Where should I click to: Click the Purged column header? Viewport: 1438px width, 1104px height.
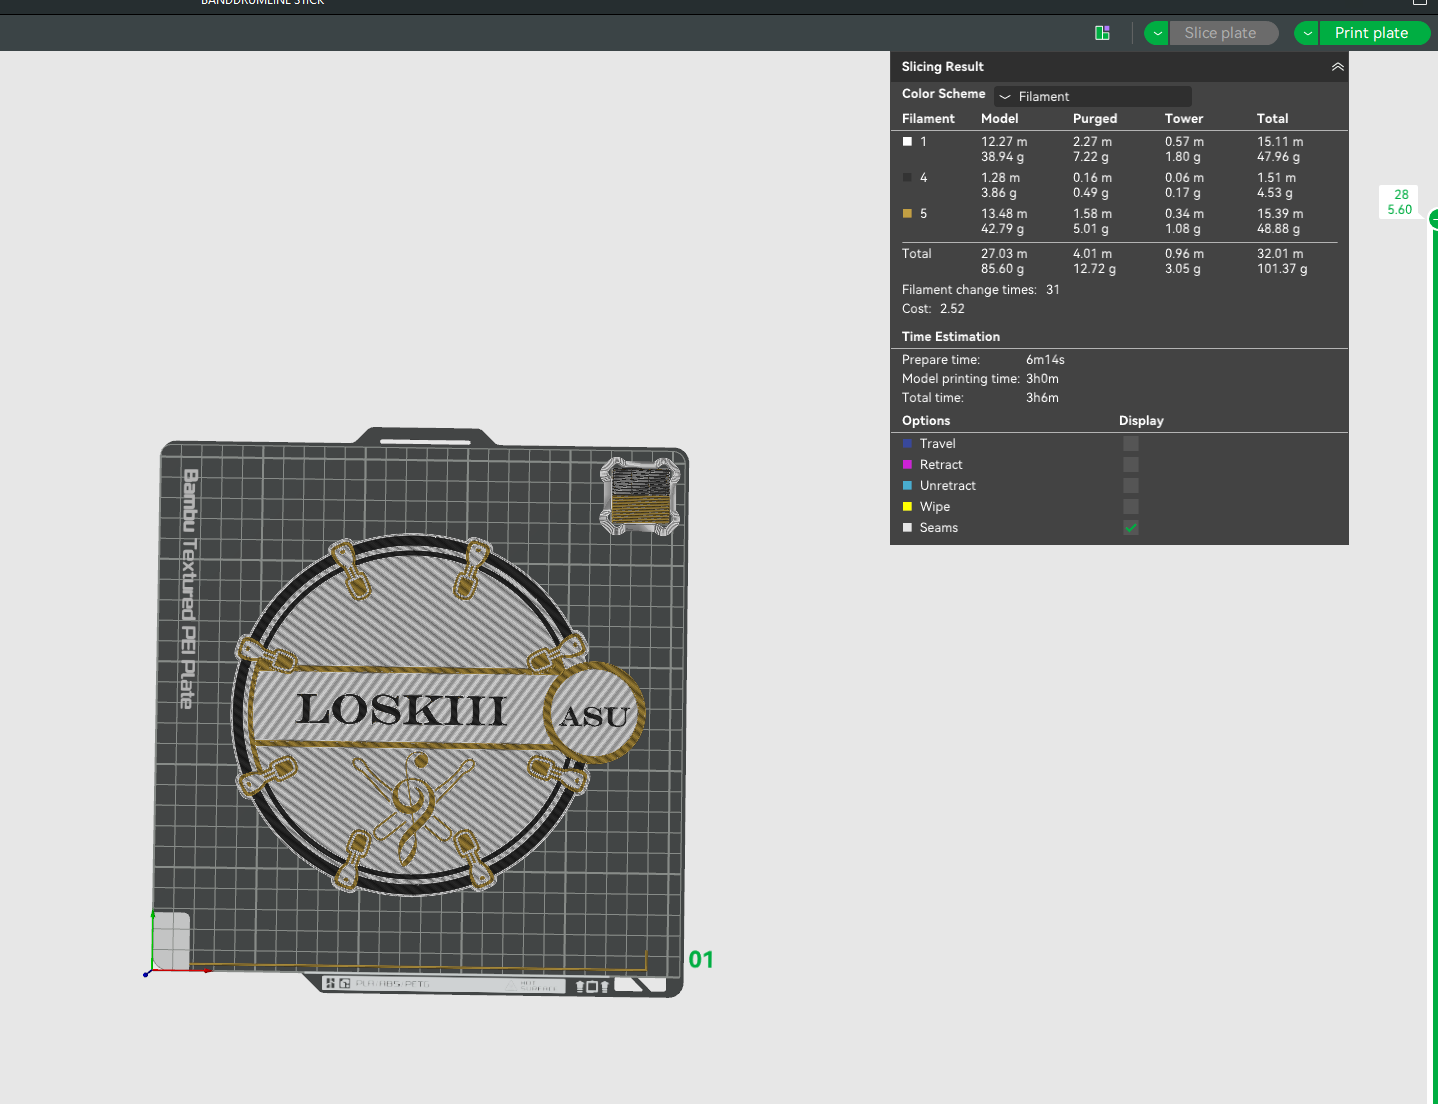pyautogui.click(x=1095, y=118)
